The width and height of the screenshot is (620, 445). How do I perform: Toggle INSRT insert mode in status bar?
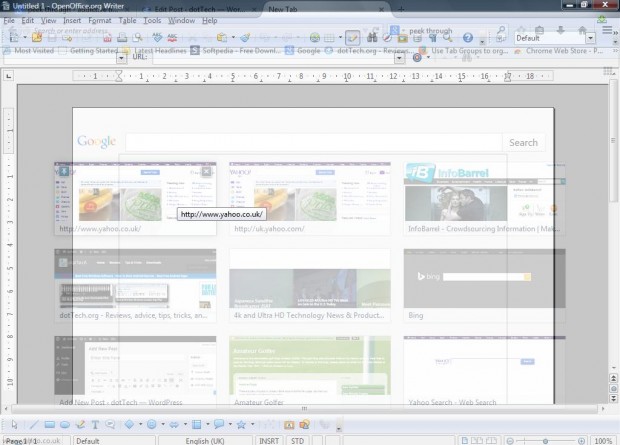(269, 441)
